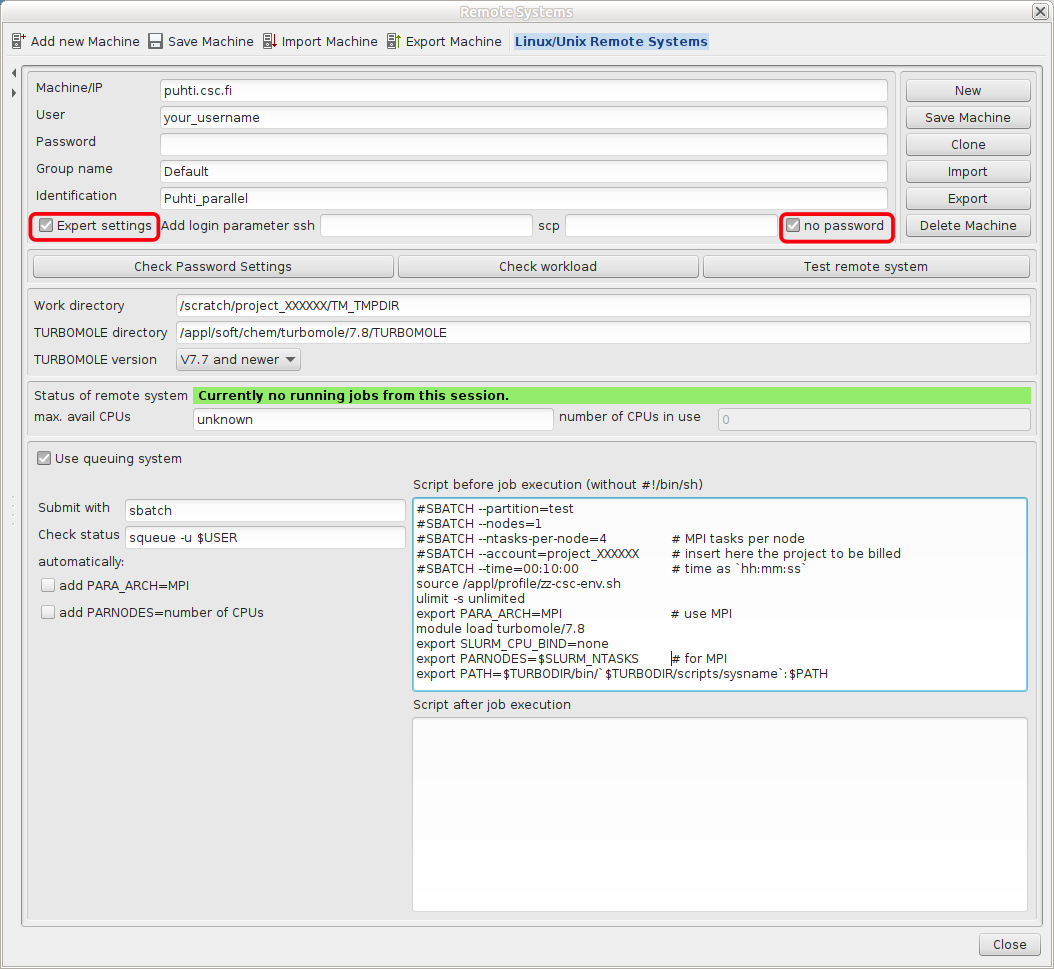
Task: Click the Script after job execution area
Action: tap(719, 814)
